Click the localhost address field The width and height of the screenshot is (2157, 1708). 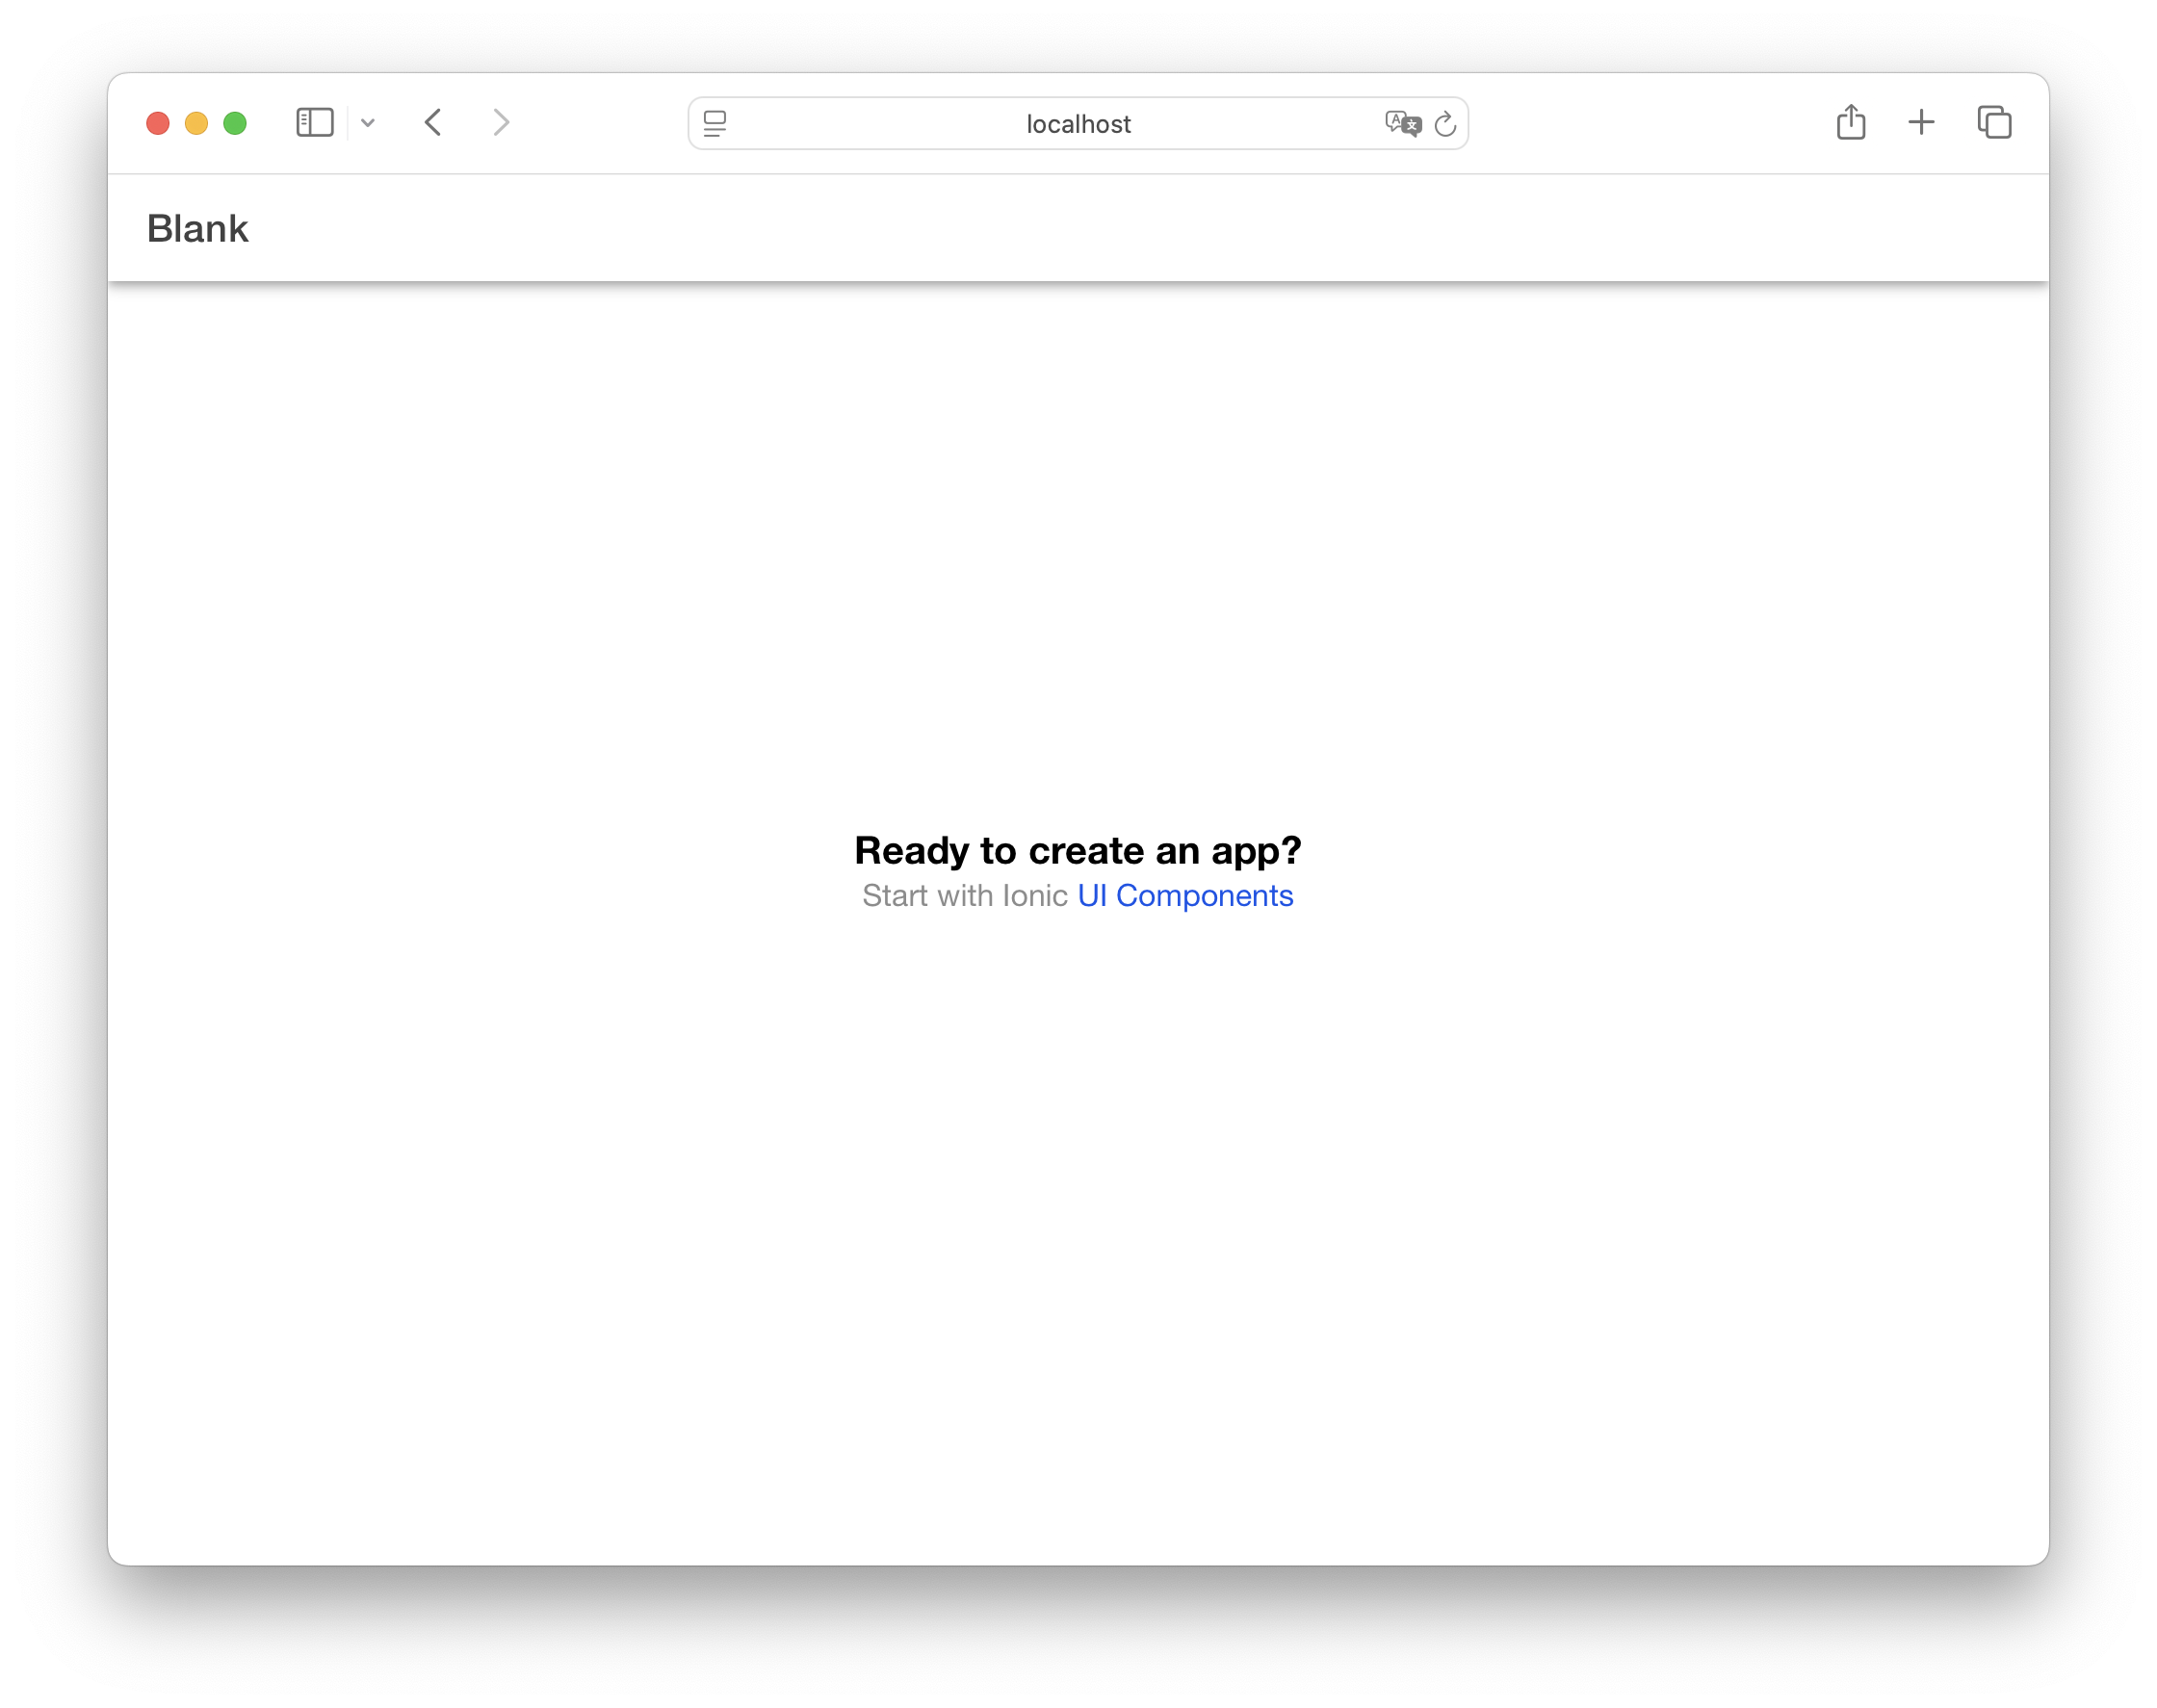(1077, 123)
